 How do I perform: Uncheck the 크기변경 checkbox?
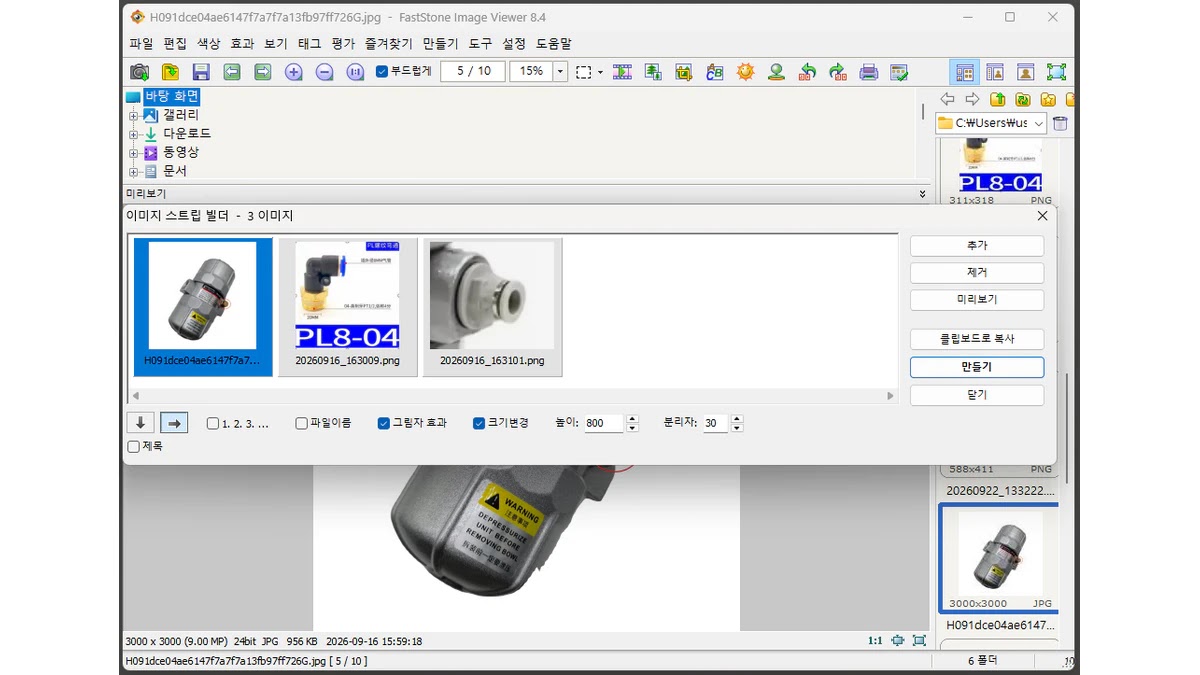(479, 424)
